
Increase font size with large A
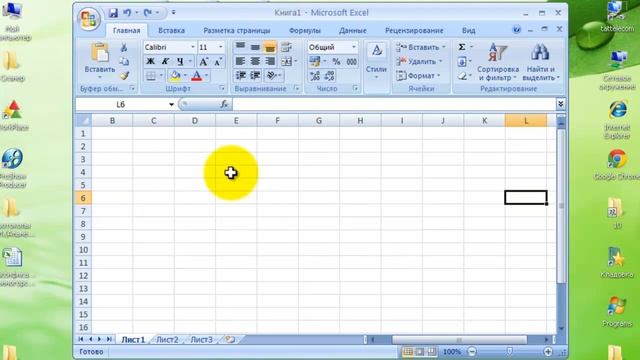(x=203, y=62)
